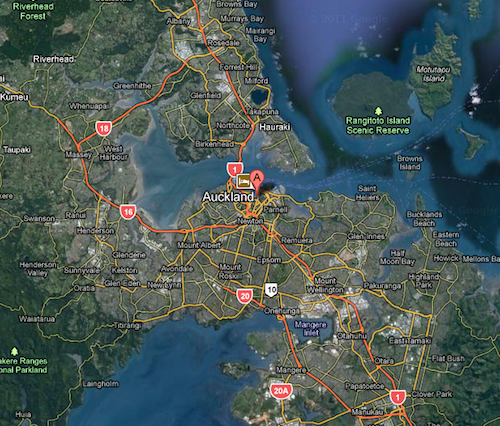Click the Manukau label

point(367,412)
